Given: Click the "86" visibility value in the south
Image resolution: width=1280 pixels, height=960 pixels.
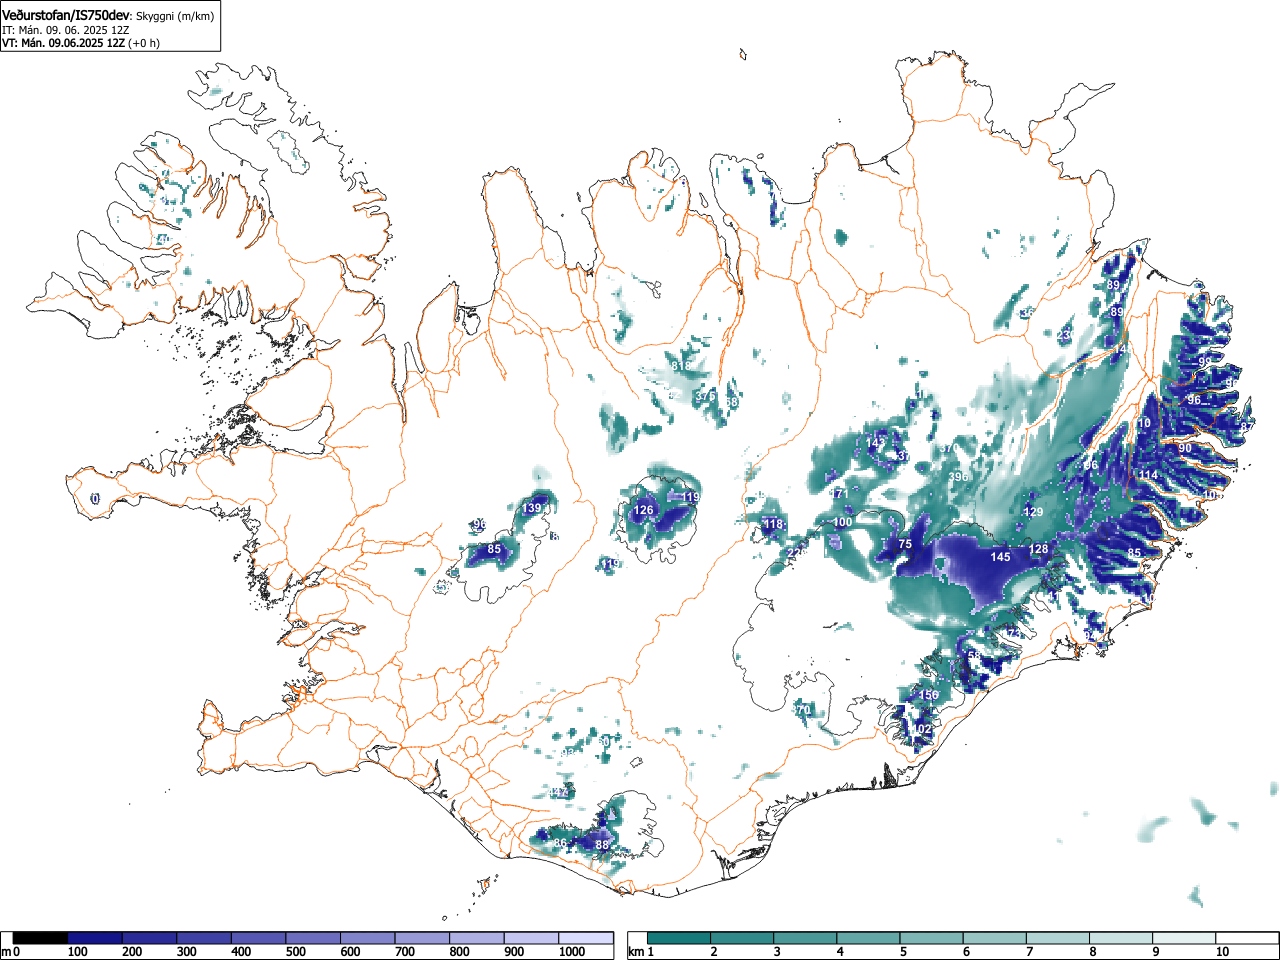Looking at the screenshot, I should coord(560,843).
